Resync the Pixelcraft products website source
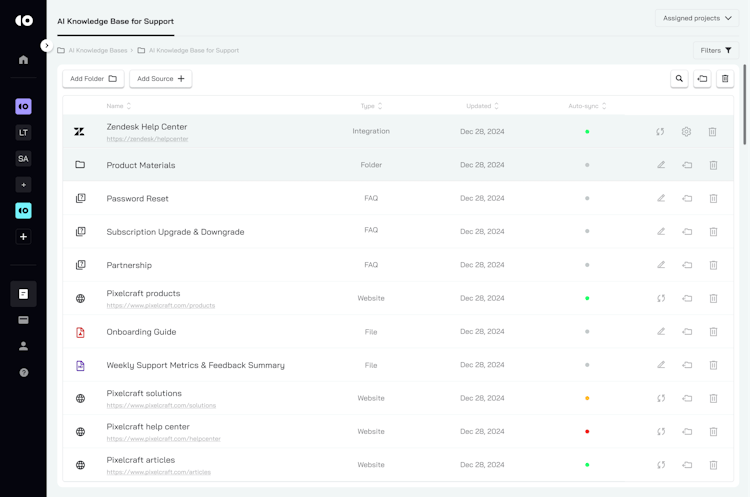 pyautogui.click(x=660, y=298)
